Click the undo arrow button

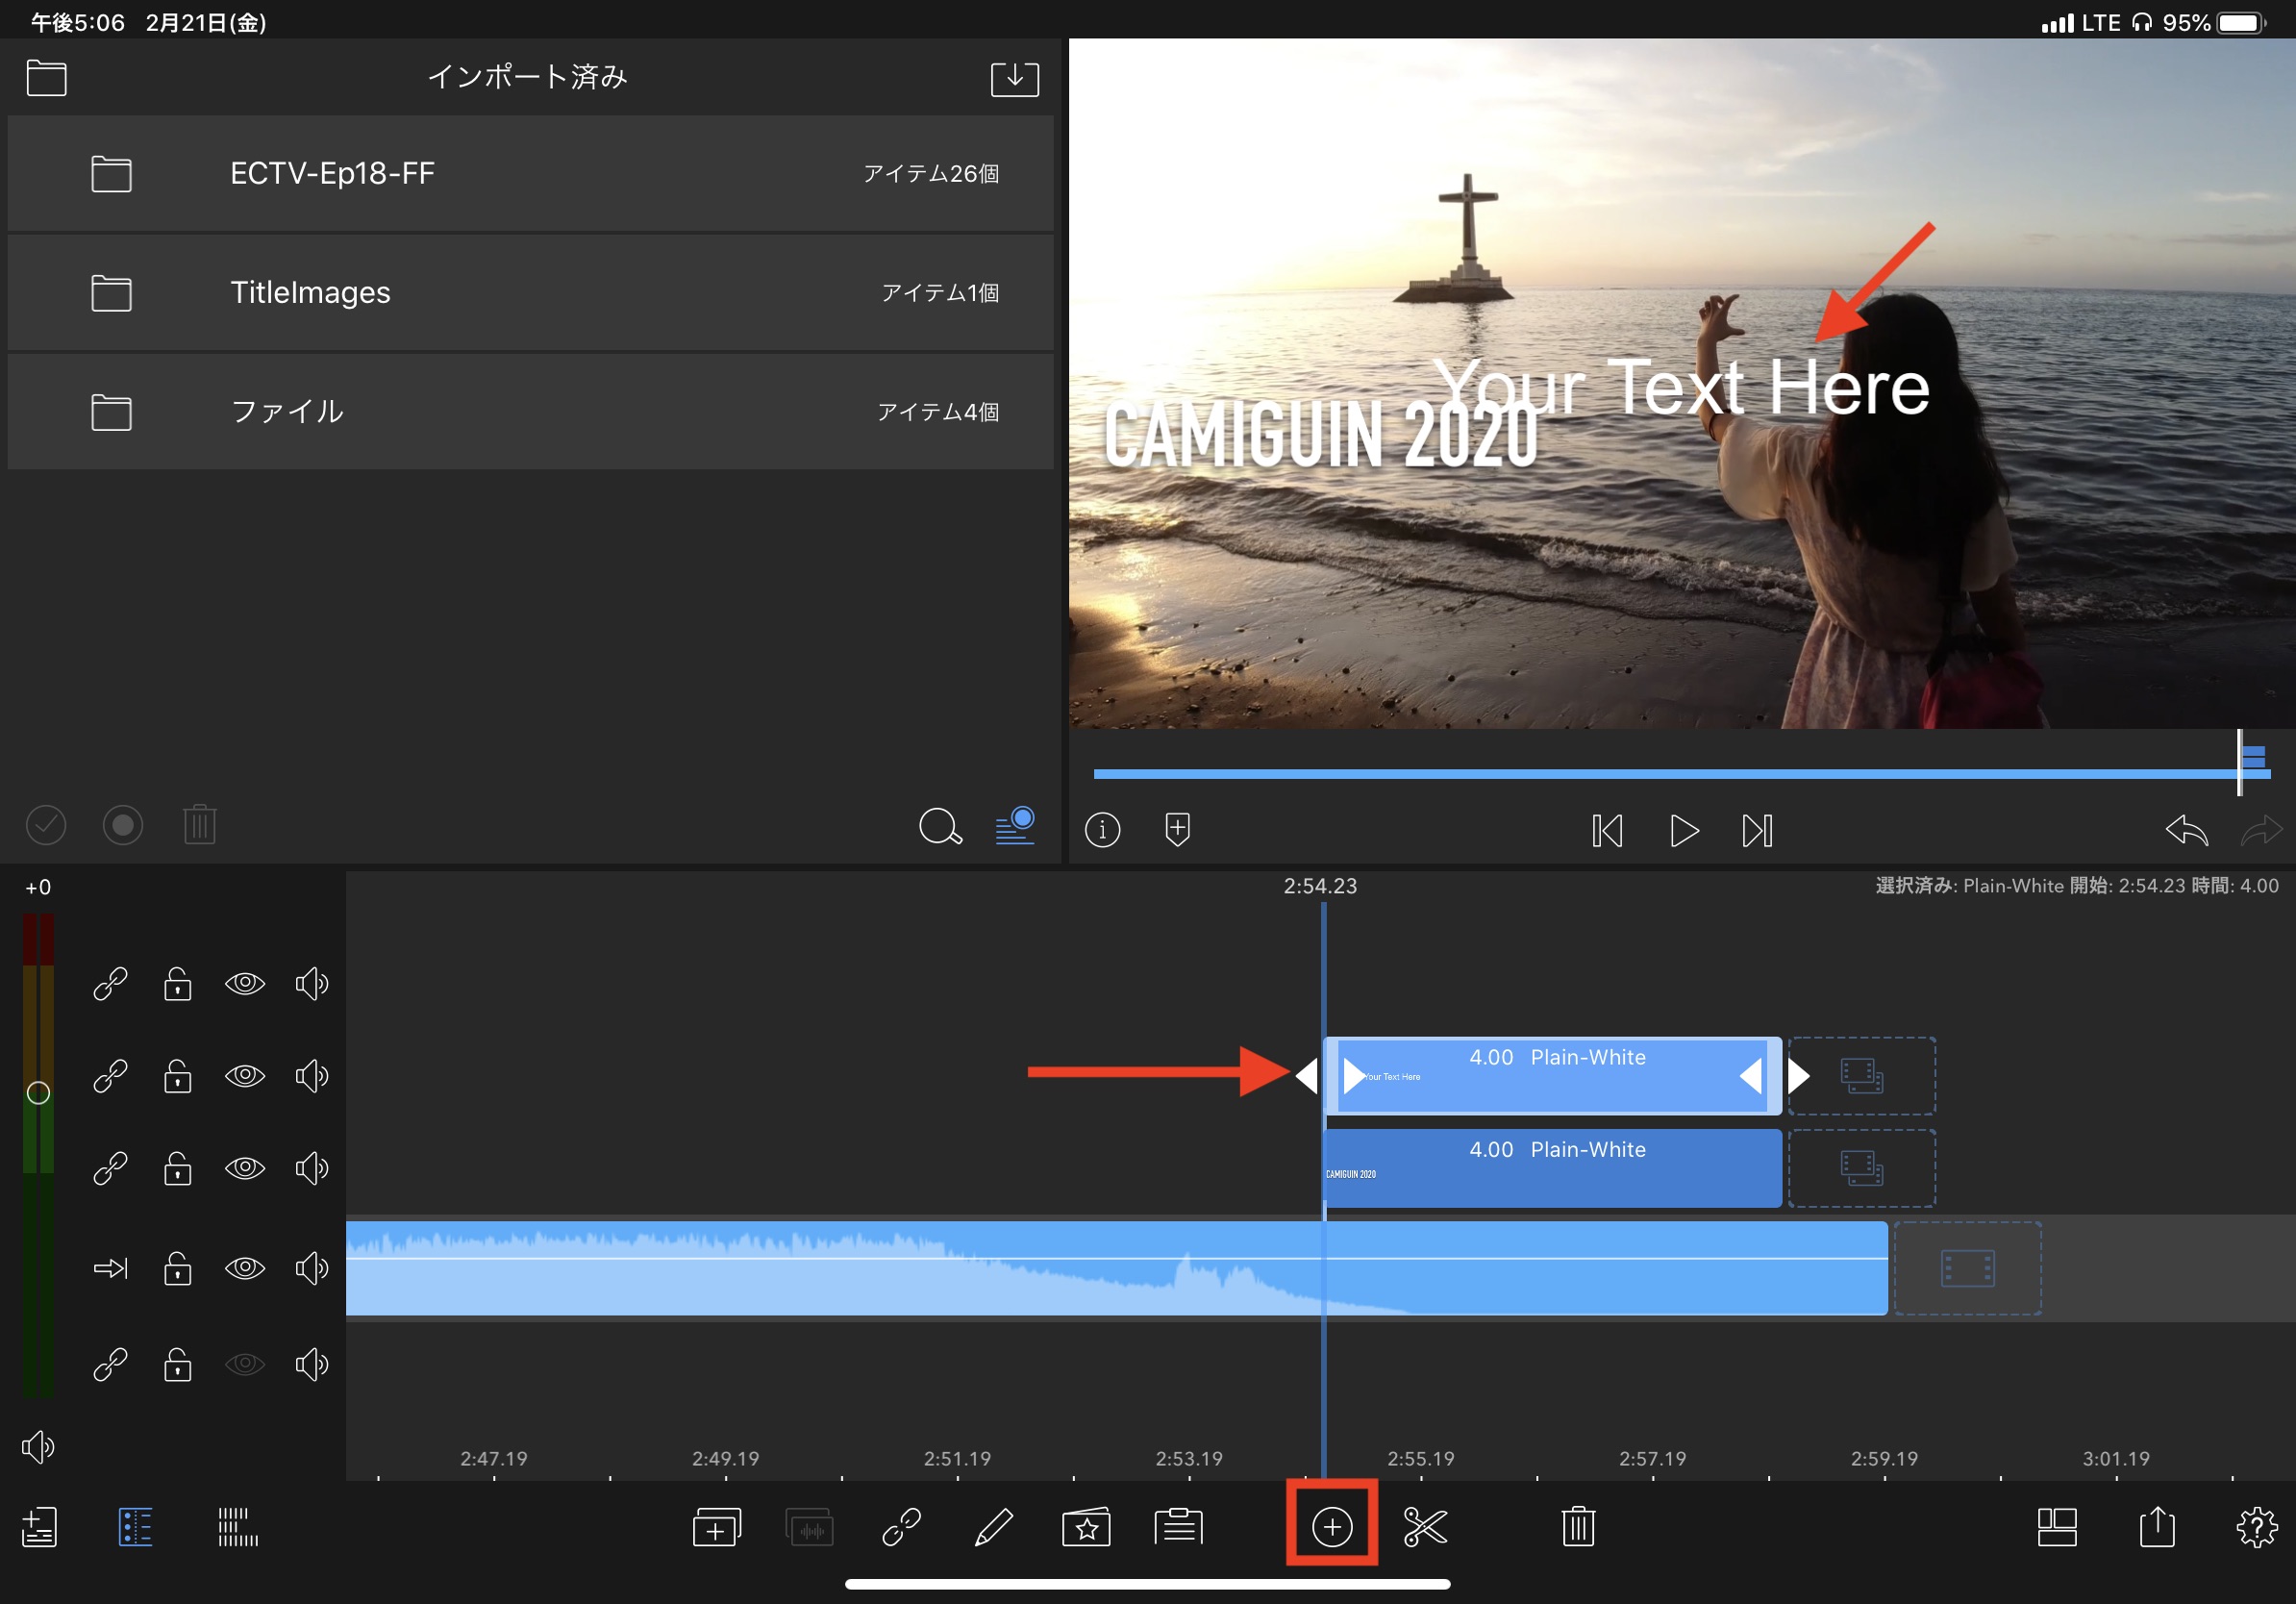[2186, 829]
